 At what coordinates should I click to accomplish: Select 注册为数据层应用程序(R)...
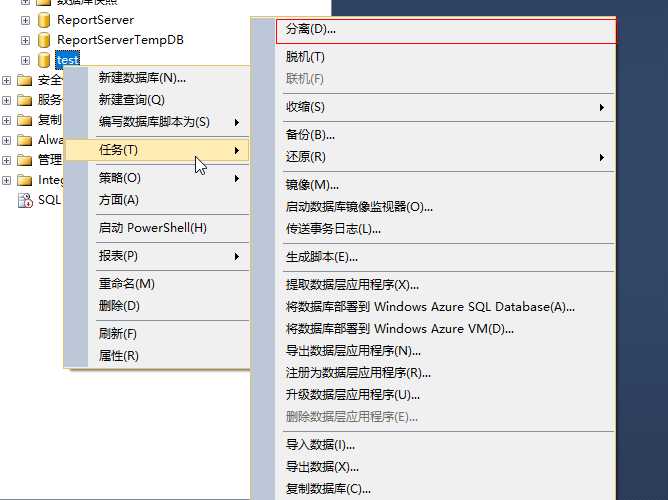[x=434, y=374]
